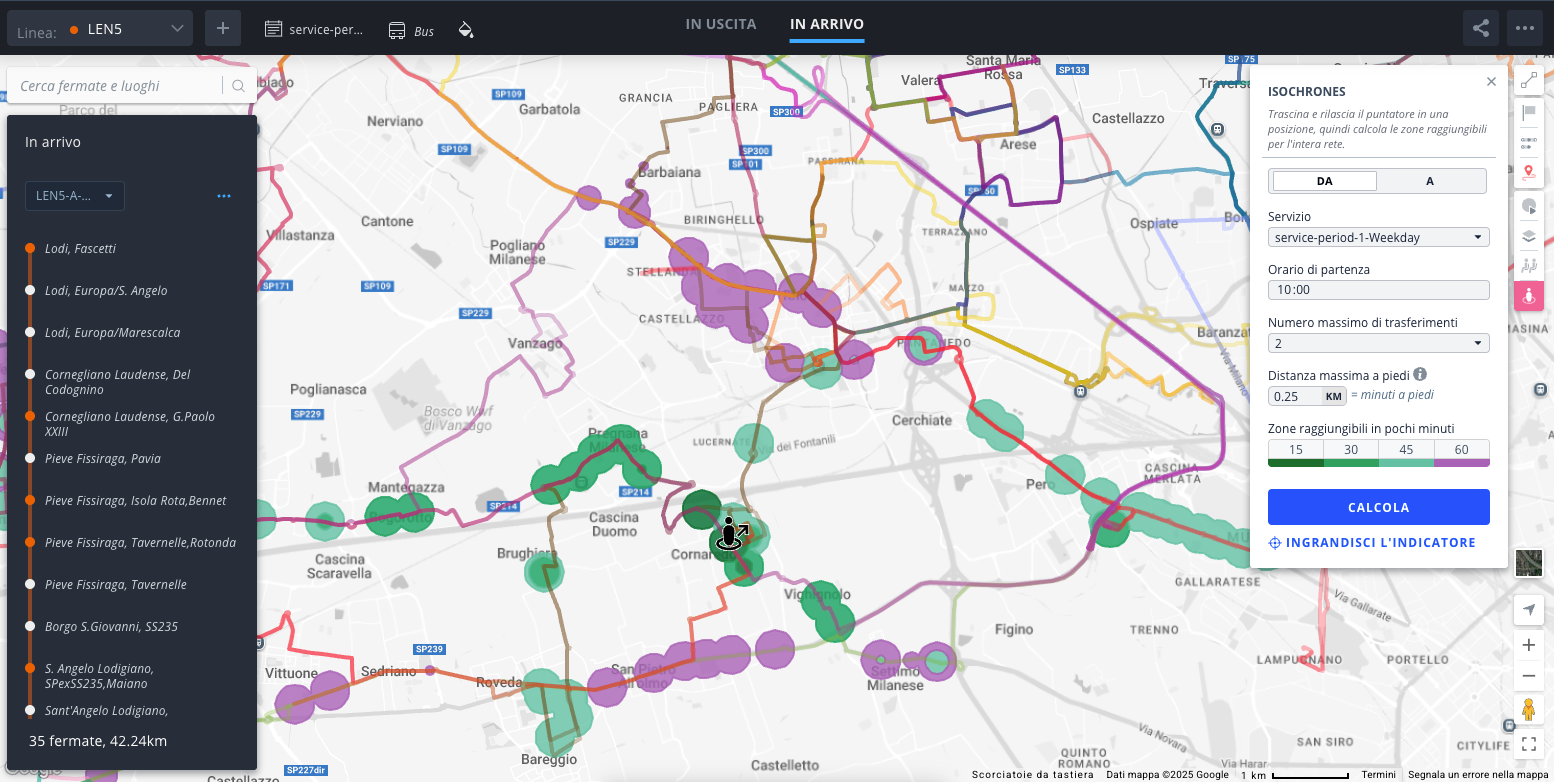Click the INGRANDISCI L'INDICATORE link

click(x=1372, y=543)
